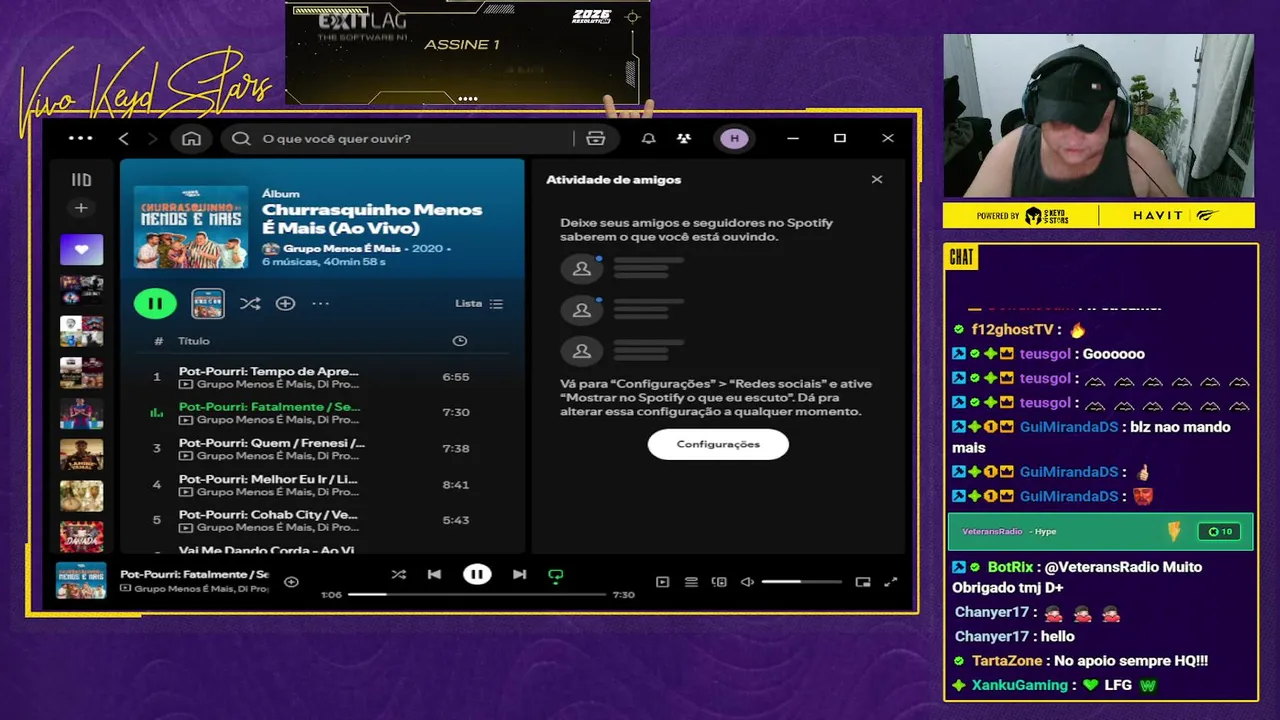Click now-playing title 'Pot-Pourri: Fatalmente / Se'
The height and width of the screenshot is (720, 1280).
click(194, 574)
